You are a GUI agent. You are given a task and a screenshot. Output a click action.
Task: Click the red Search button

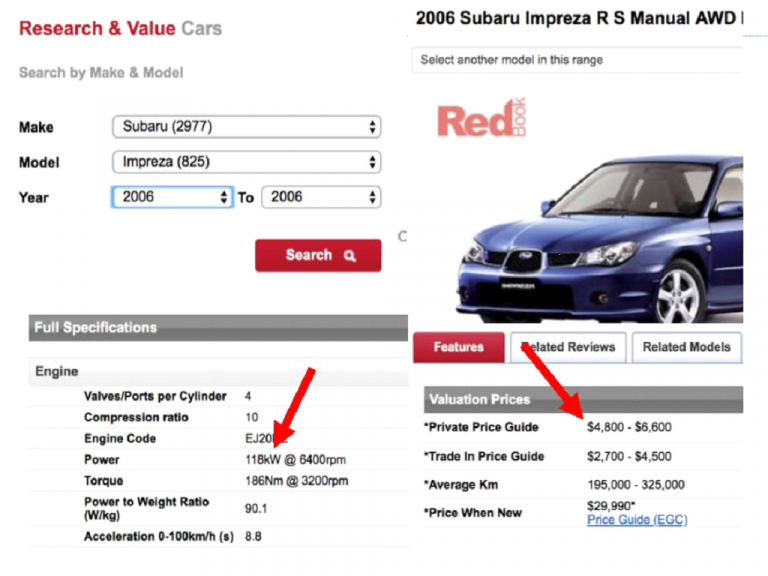click(x=317, y=255)
